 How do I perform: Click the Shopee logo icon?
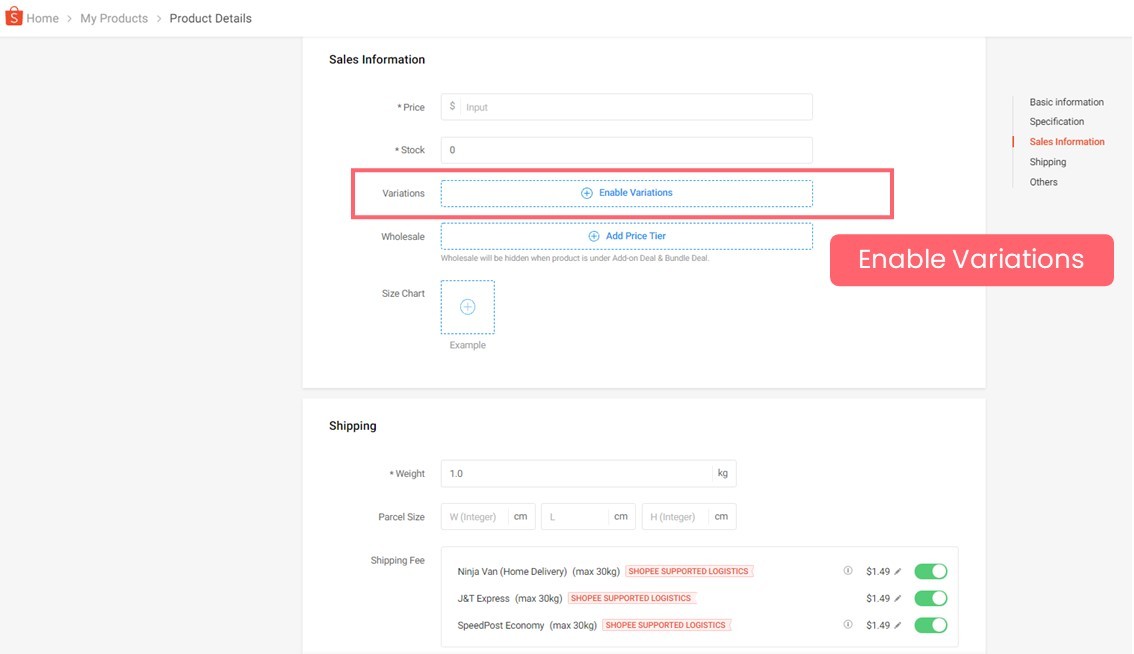14,16
